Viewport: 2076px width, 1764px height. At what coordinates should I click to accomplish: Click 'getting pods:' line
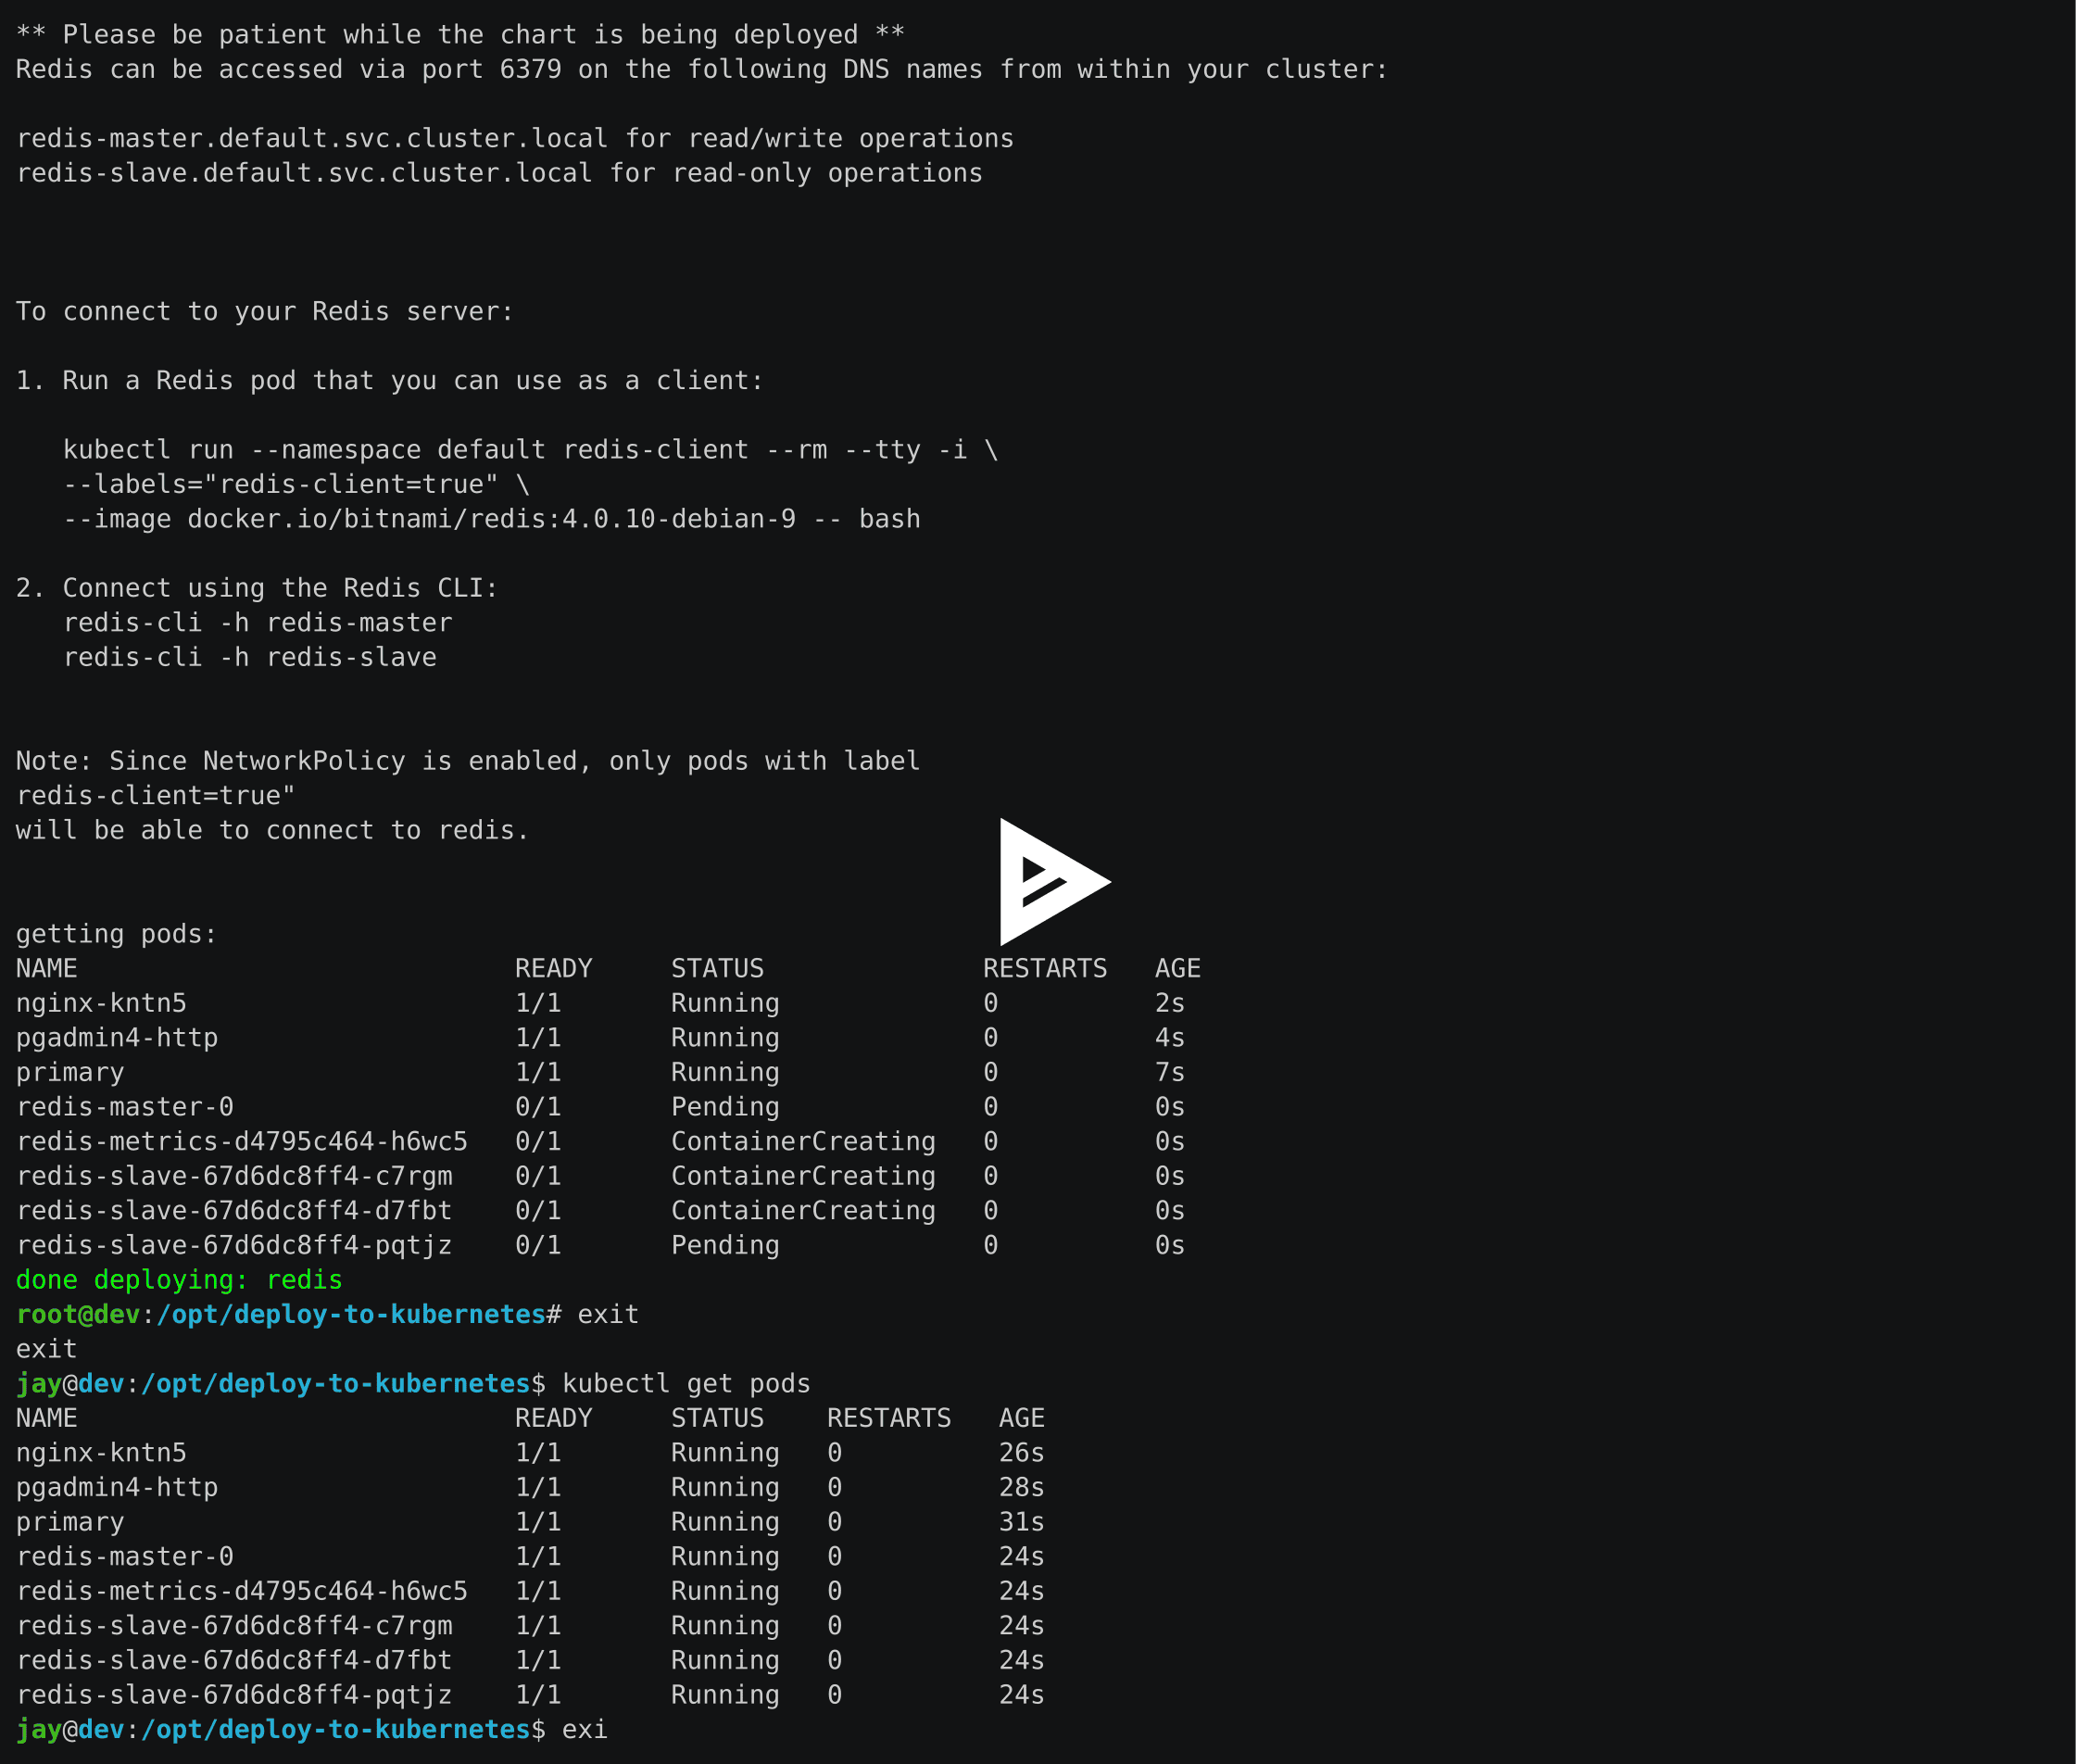click(x=117, y=933)
